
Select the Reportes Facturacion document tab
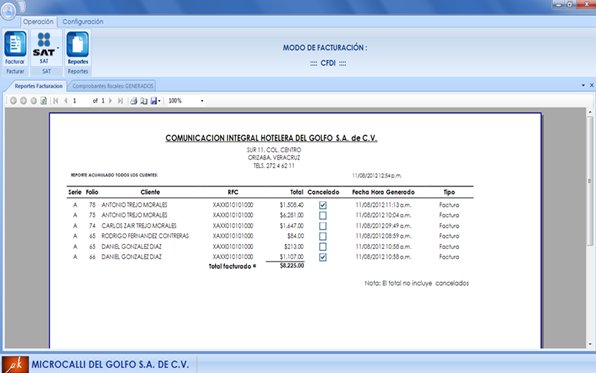pyautogui.click(x=38, y=86)
